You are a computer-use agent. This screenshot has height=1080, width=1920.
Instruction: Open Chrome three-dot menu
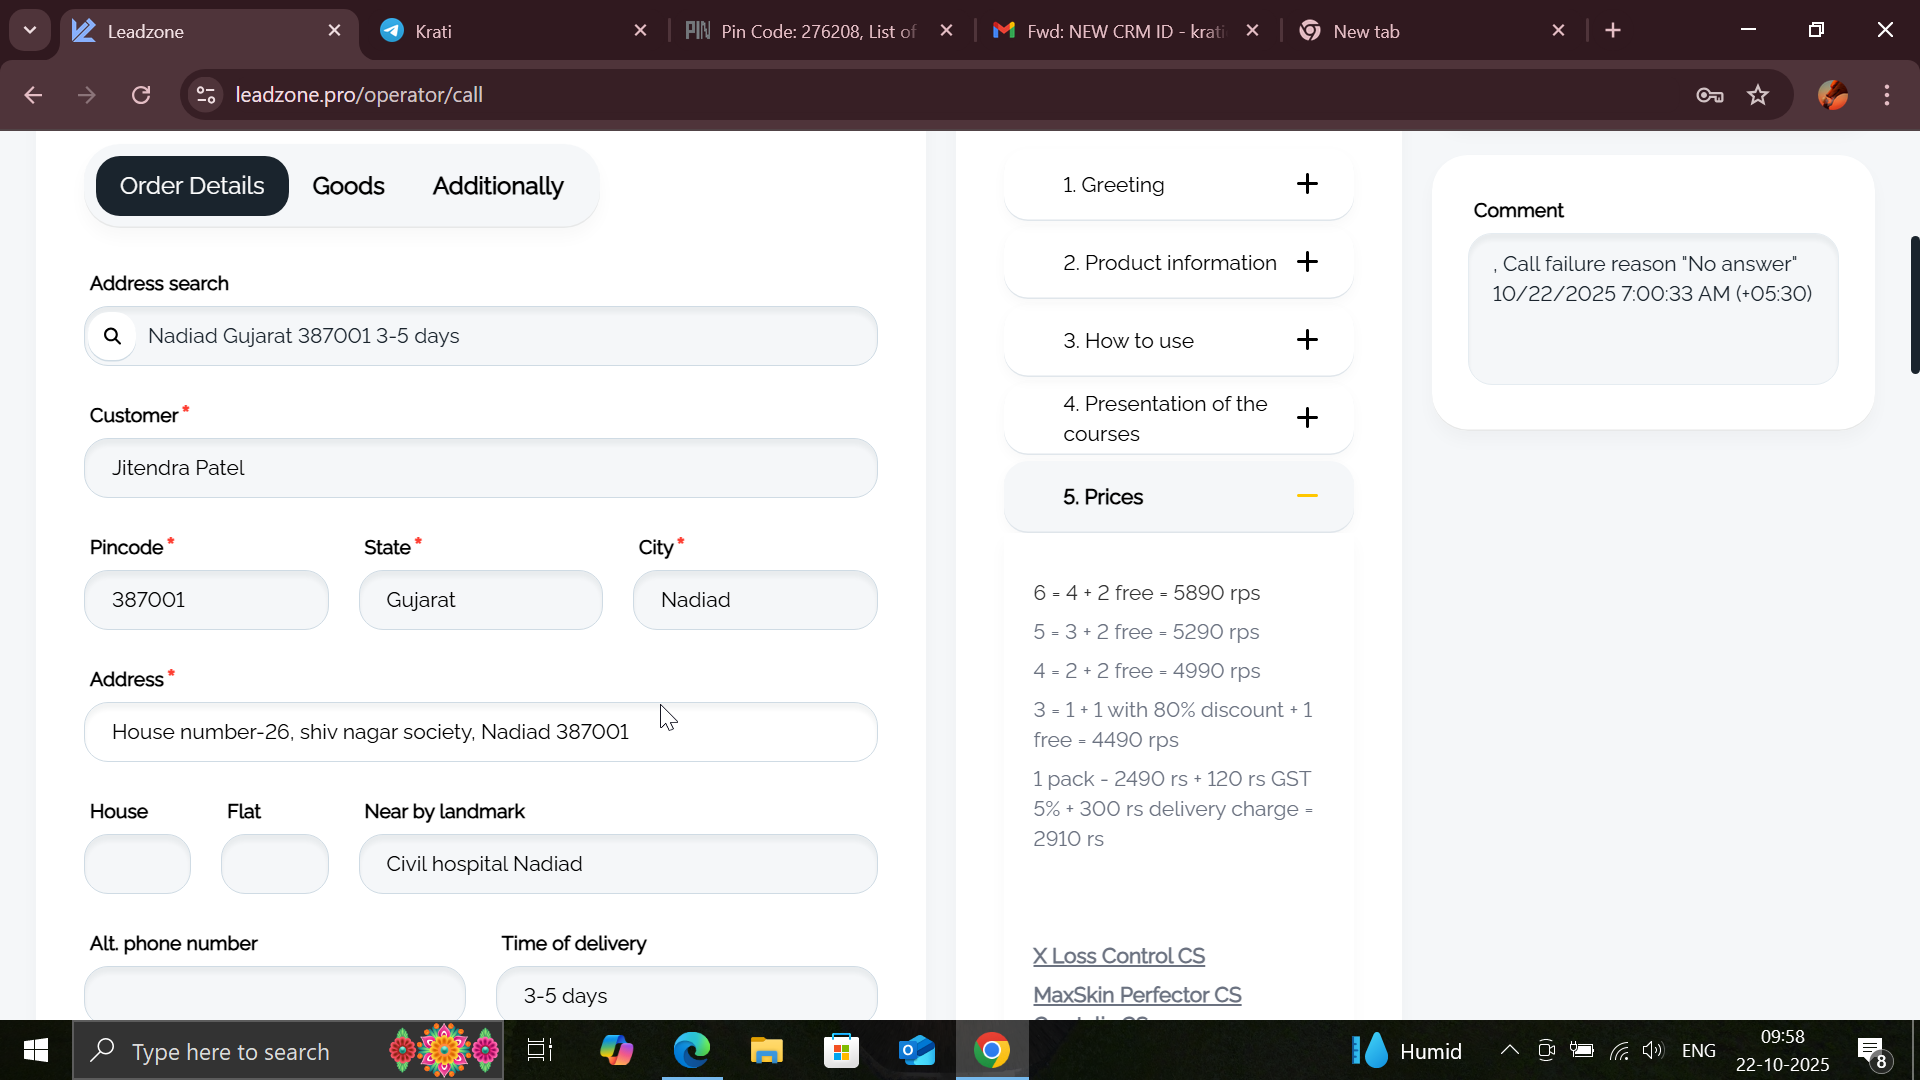pyautogui.click(x=1886, y=95)
